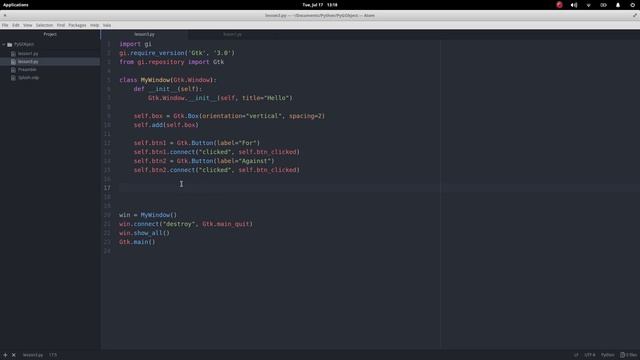Click the files count indicator in status bar

coord(629,355)
